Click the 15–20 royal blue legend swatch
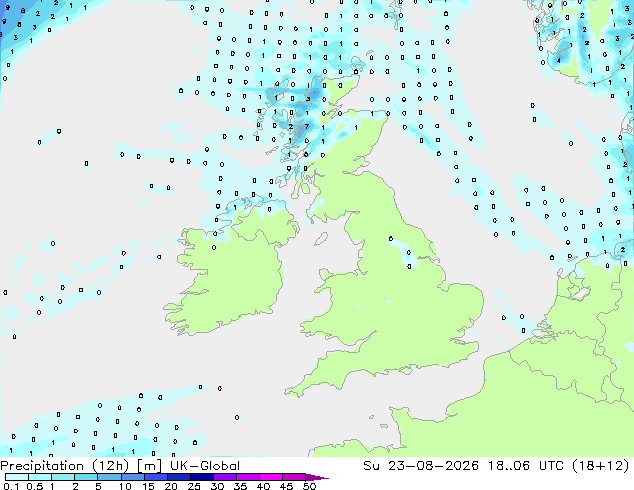The width and height of the screenshot is (634, 490). (x=156, y=477)
